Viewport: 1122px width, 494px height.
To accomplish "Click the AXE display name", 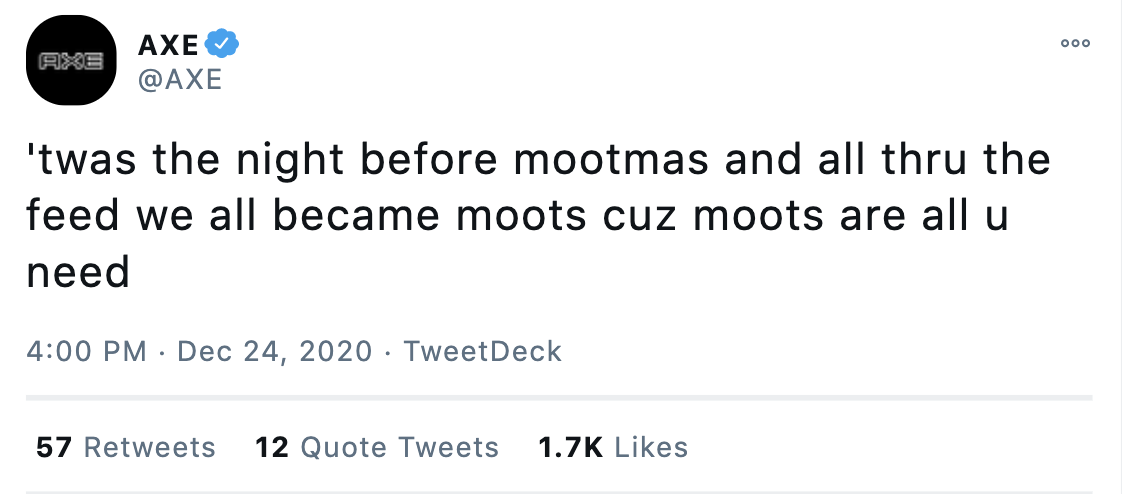I will 167,44.
